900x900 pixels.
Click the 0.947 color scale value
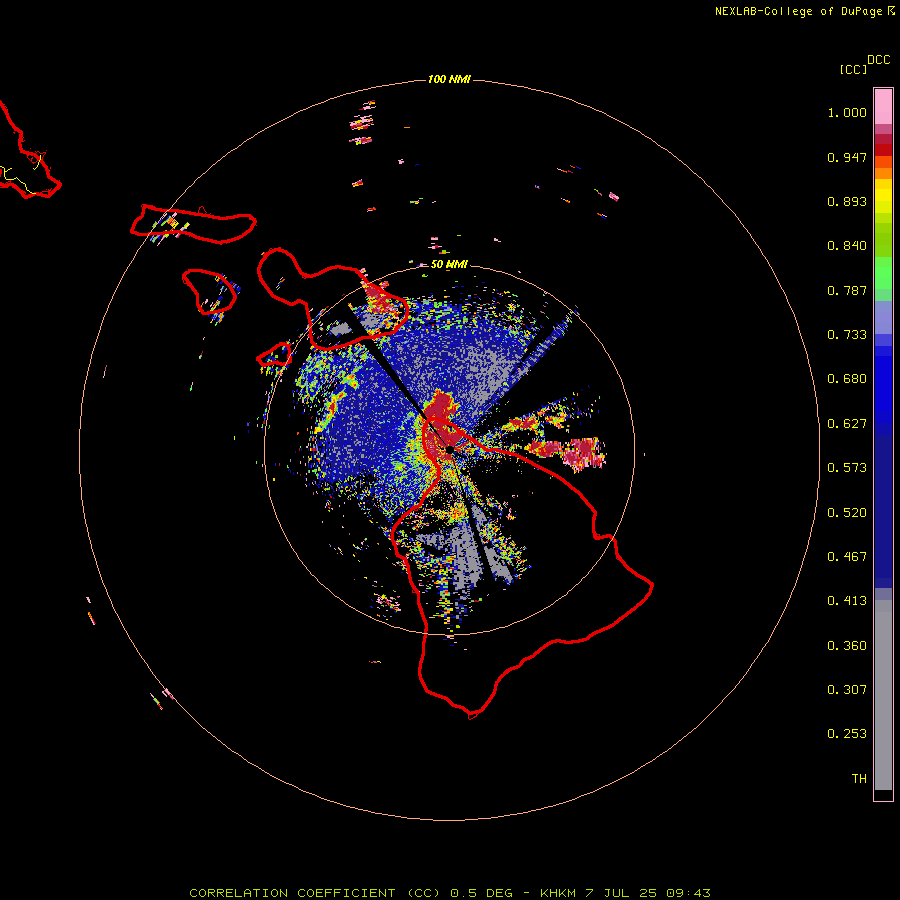point(847,157)
